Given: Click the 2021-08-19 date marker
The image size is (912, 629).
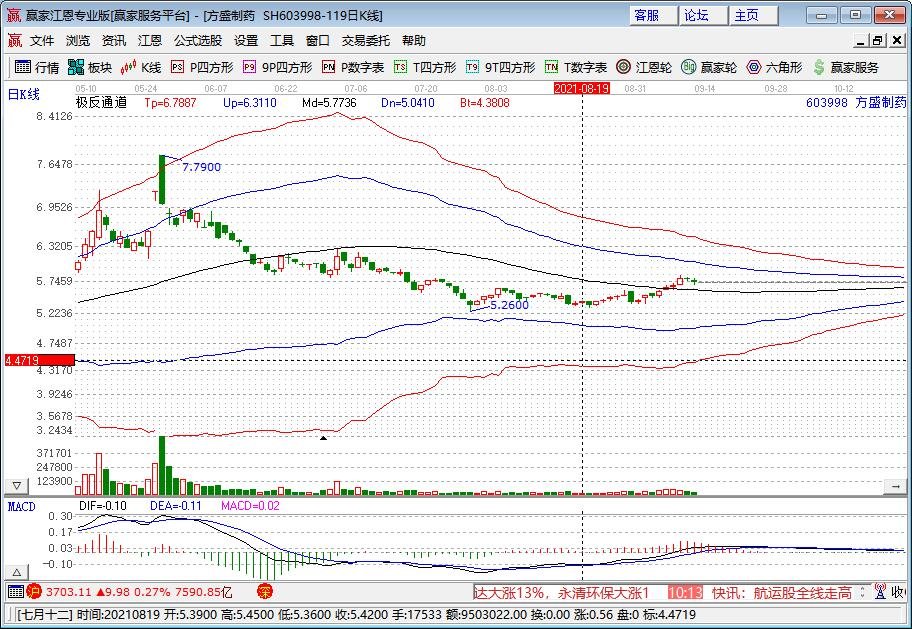Looking at the screenshot, I should pos(582,88).
